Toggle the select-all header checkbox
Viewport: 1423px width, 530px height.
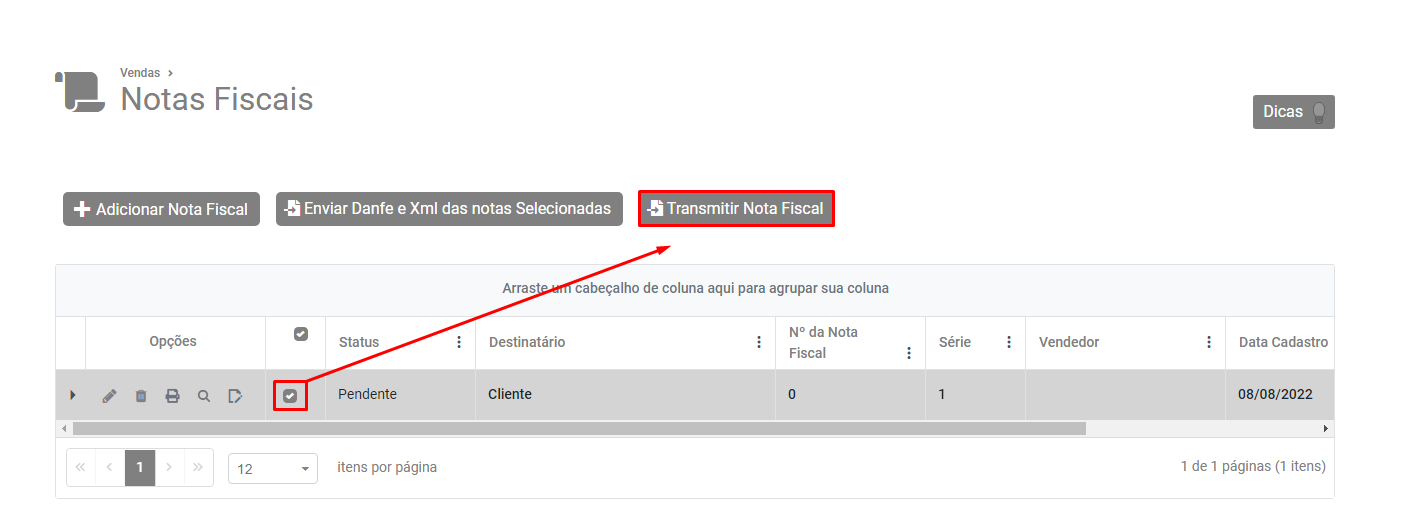click(301, 334)
